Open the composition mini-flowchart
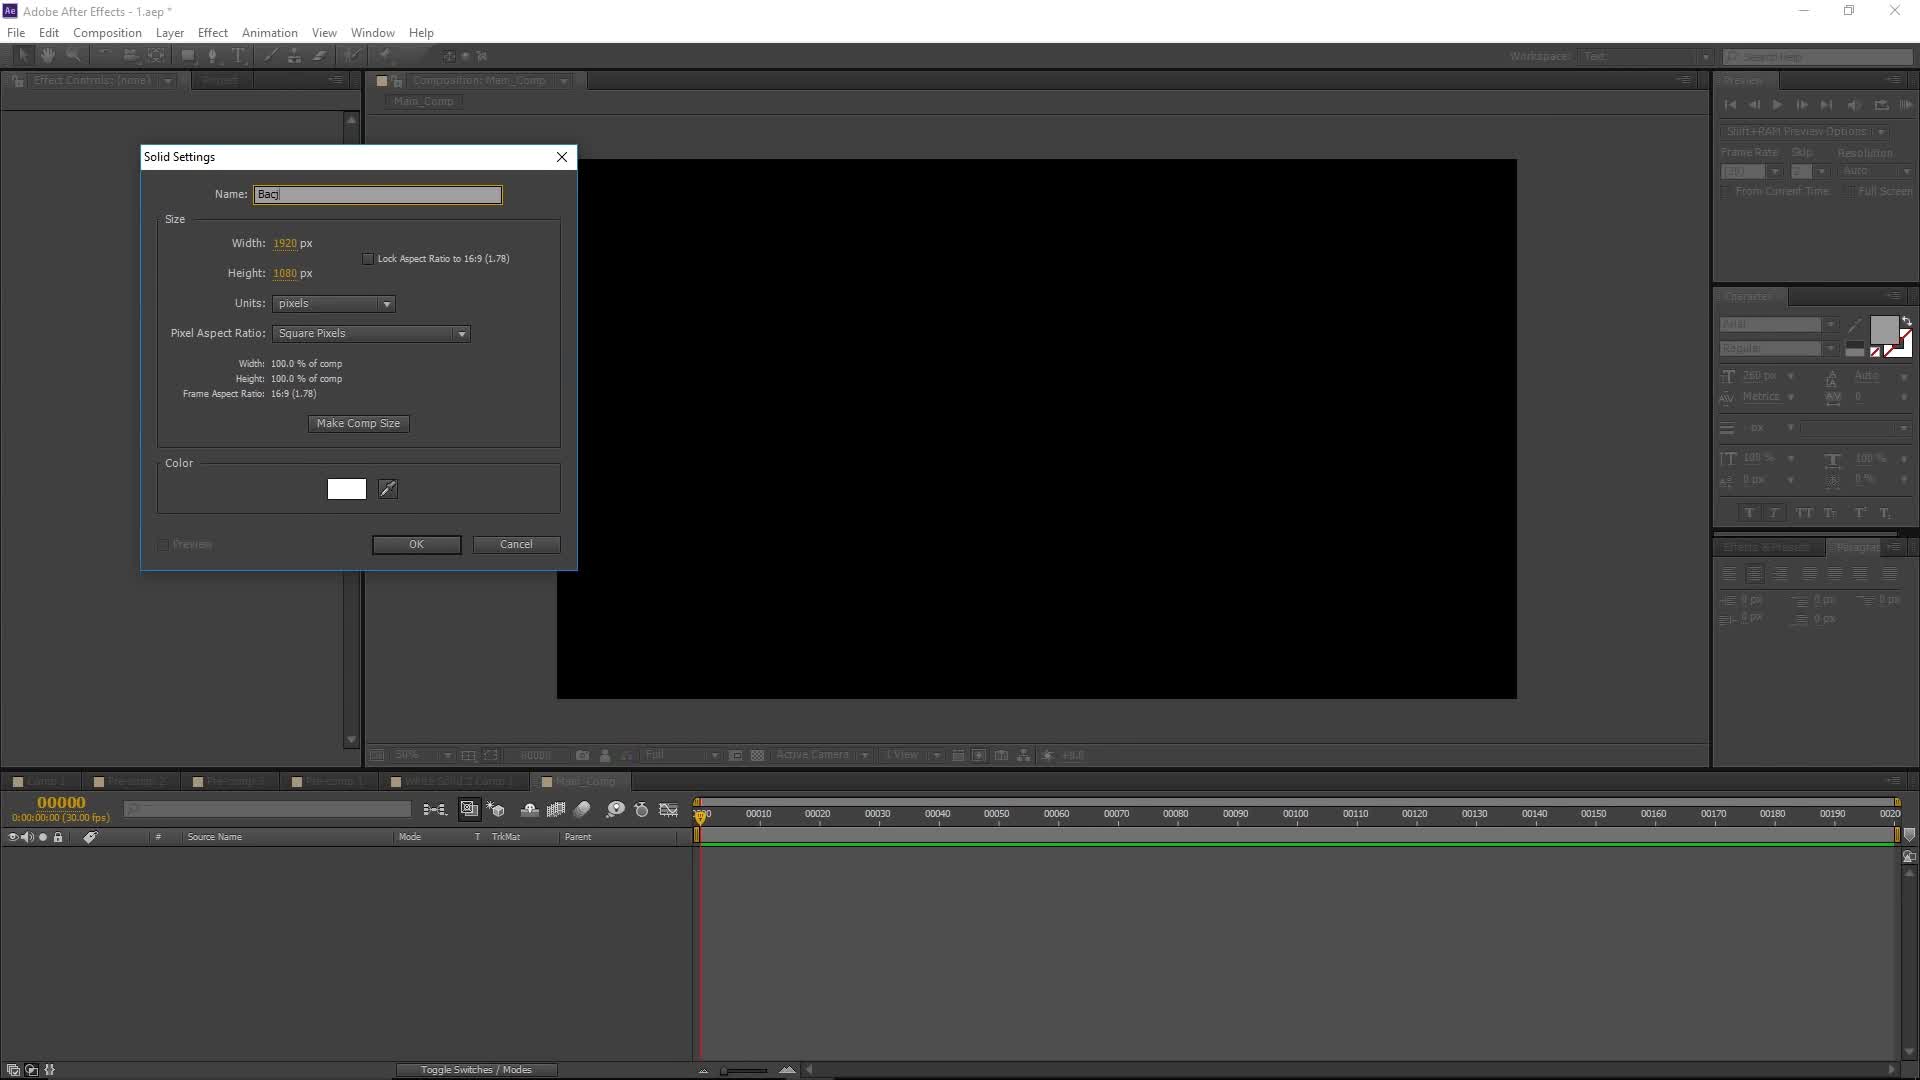This screenshot has width=1920, height=1080. coord(434,810)
